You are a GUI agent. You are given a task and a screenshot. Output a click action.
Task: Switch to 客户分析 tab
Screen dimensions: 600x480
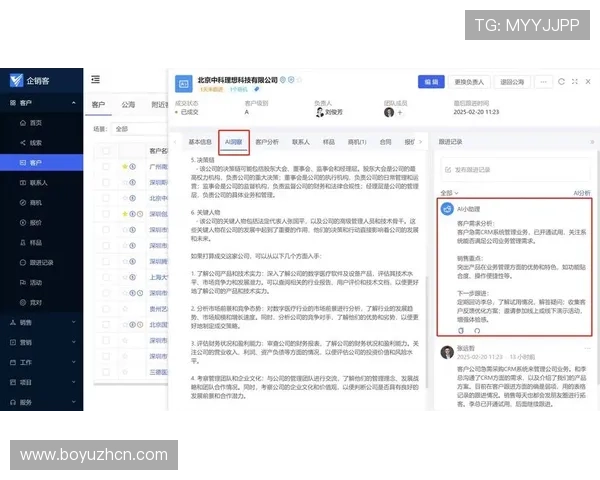pyautogui.click(x=267, y=142)
